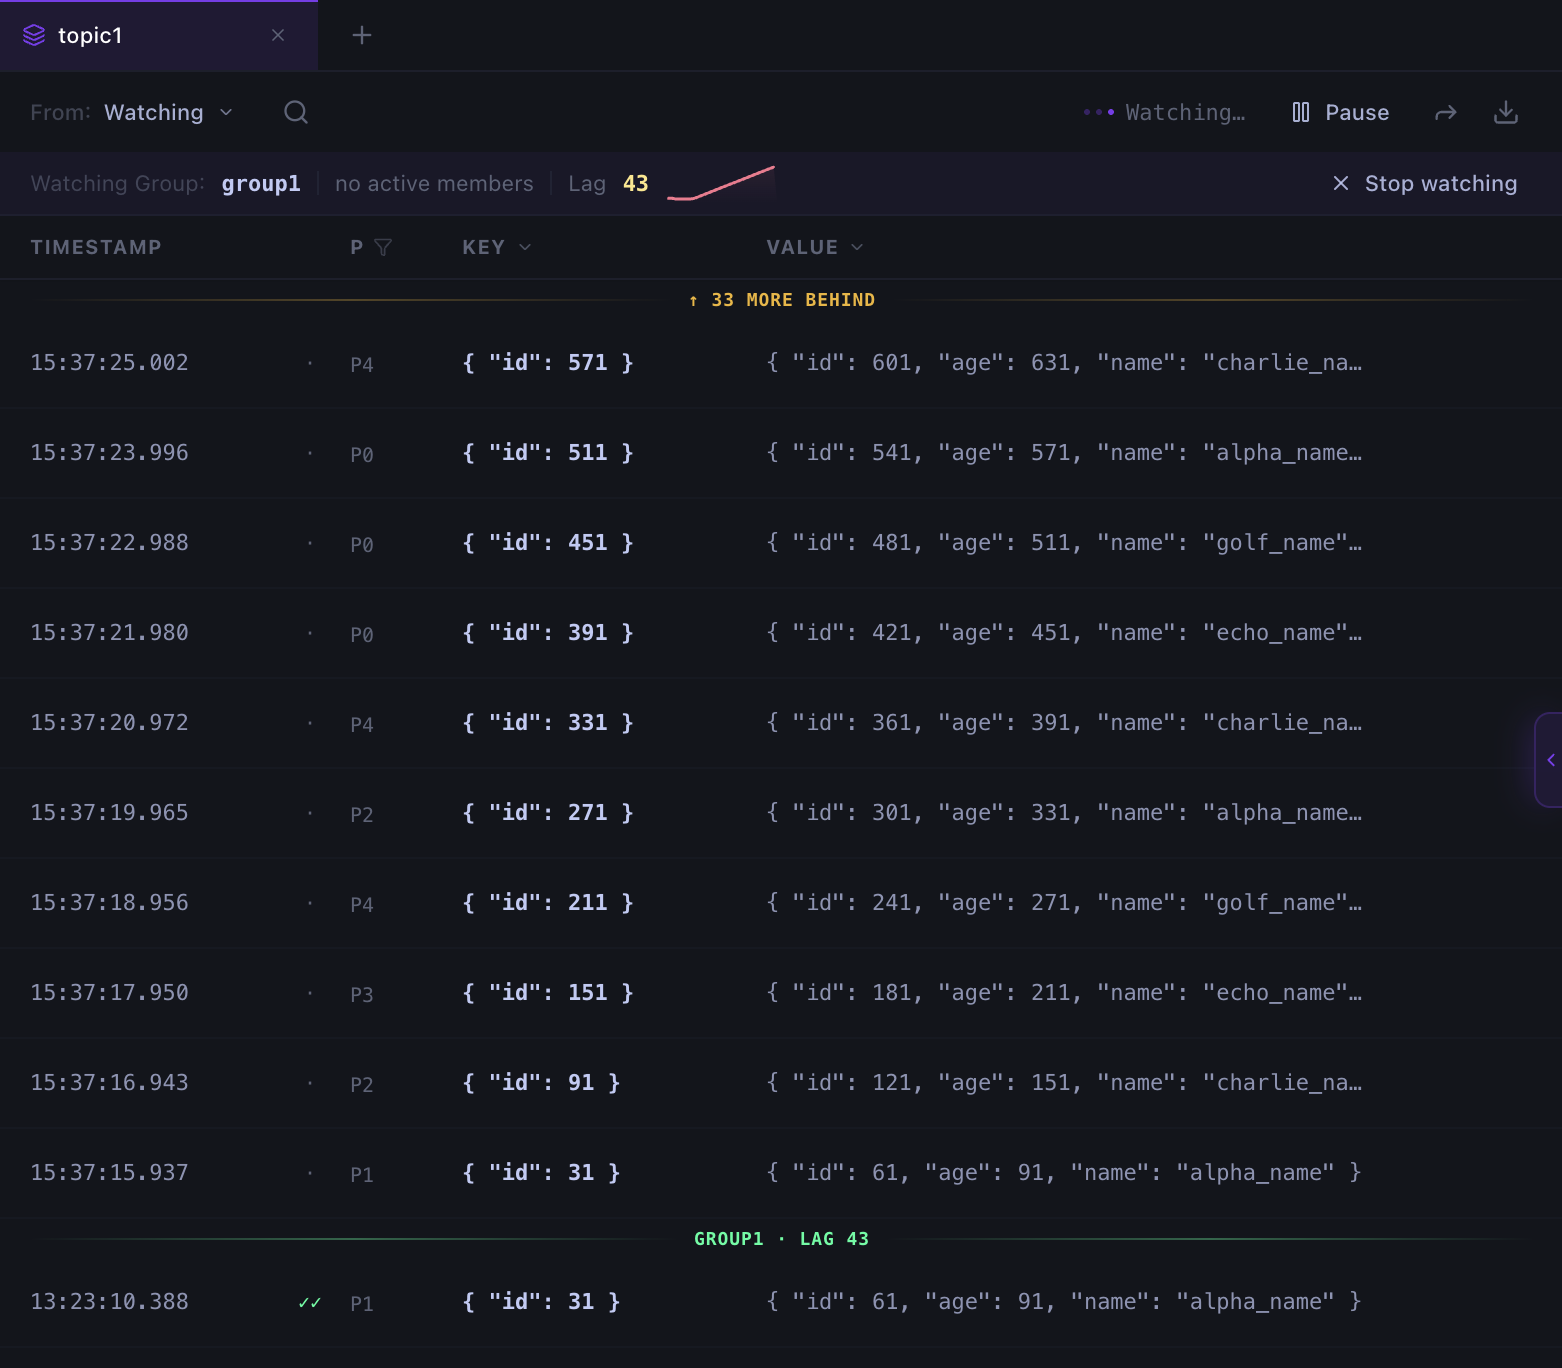Select row with timestamp 15:37:21.980
The width and height of the screenshot is (1562, 1368).
(x=781, y=633)
